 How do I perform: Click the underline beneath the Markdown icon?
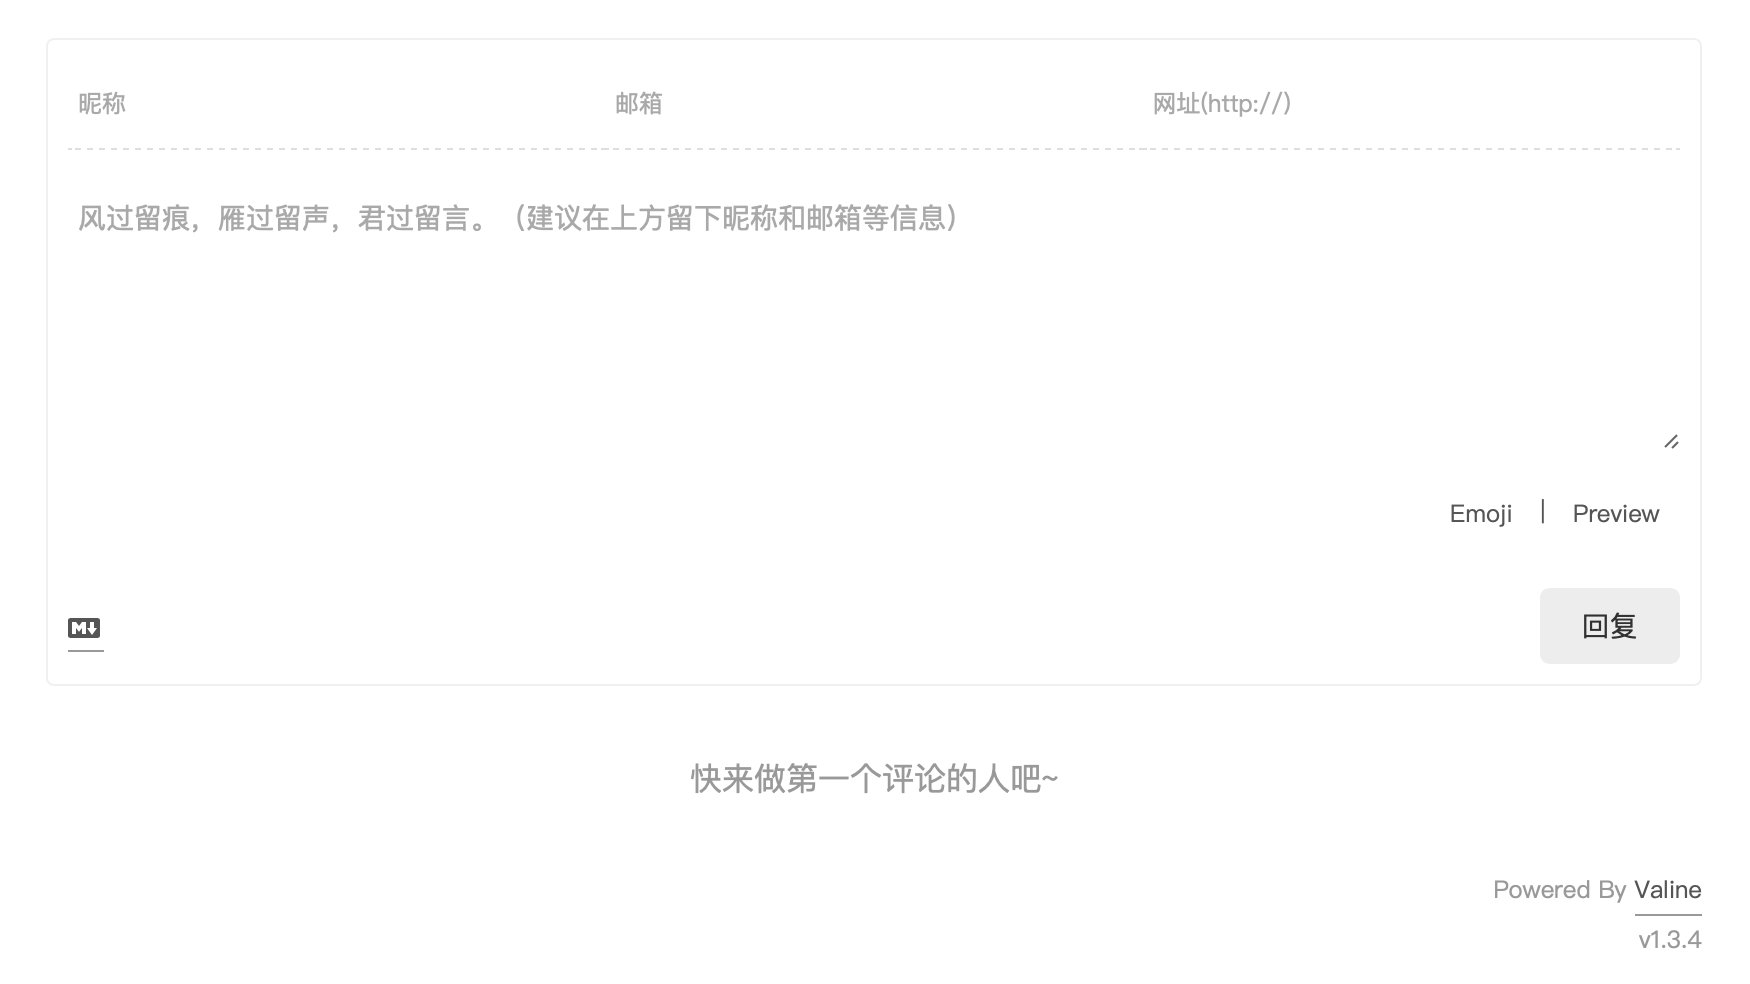86,651
